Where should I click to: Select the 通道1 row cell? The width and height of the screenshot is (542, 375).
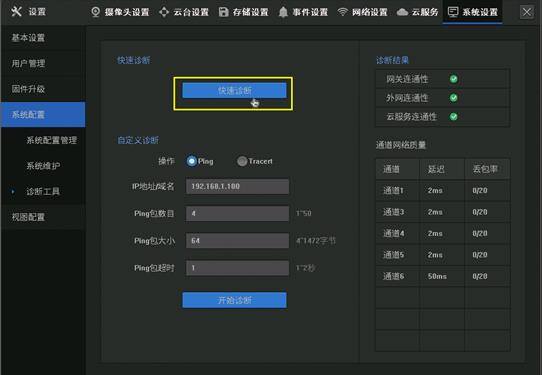click(398, 190)
